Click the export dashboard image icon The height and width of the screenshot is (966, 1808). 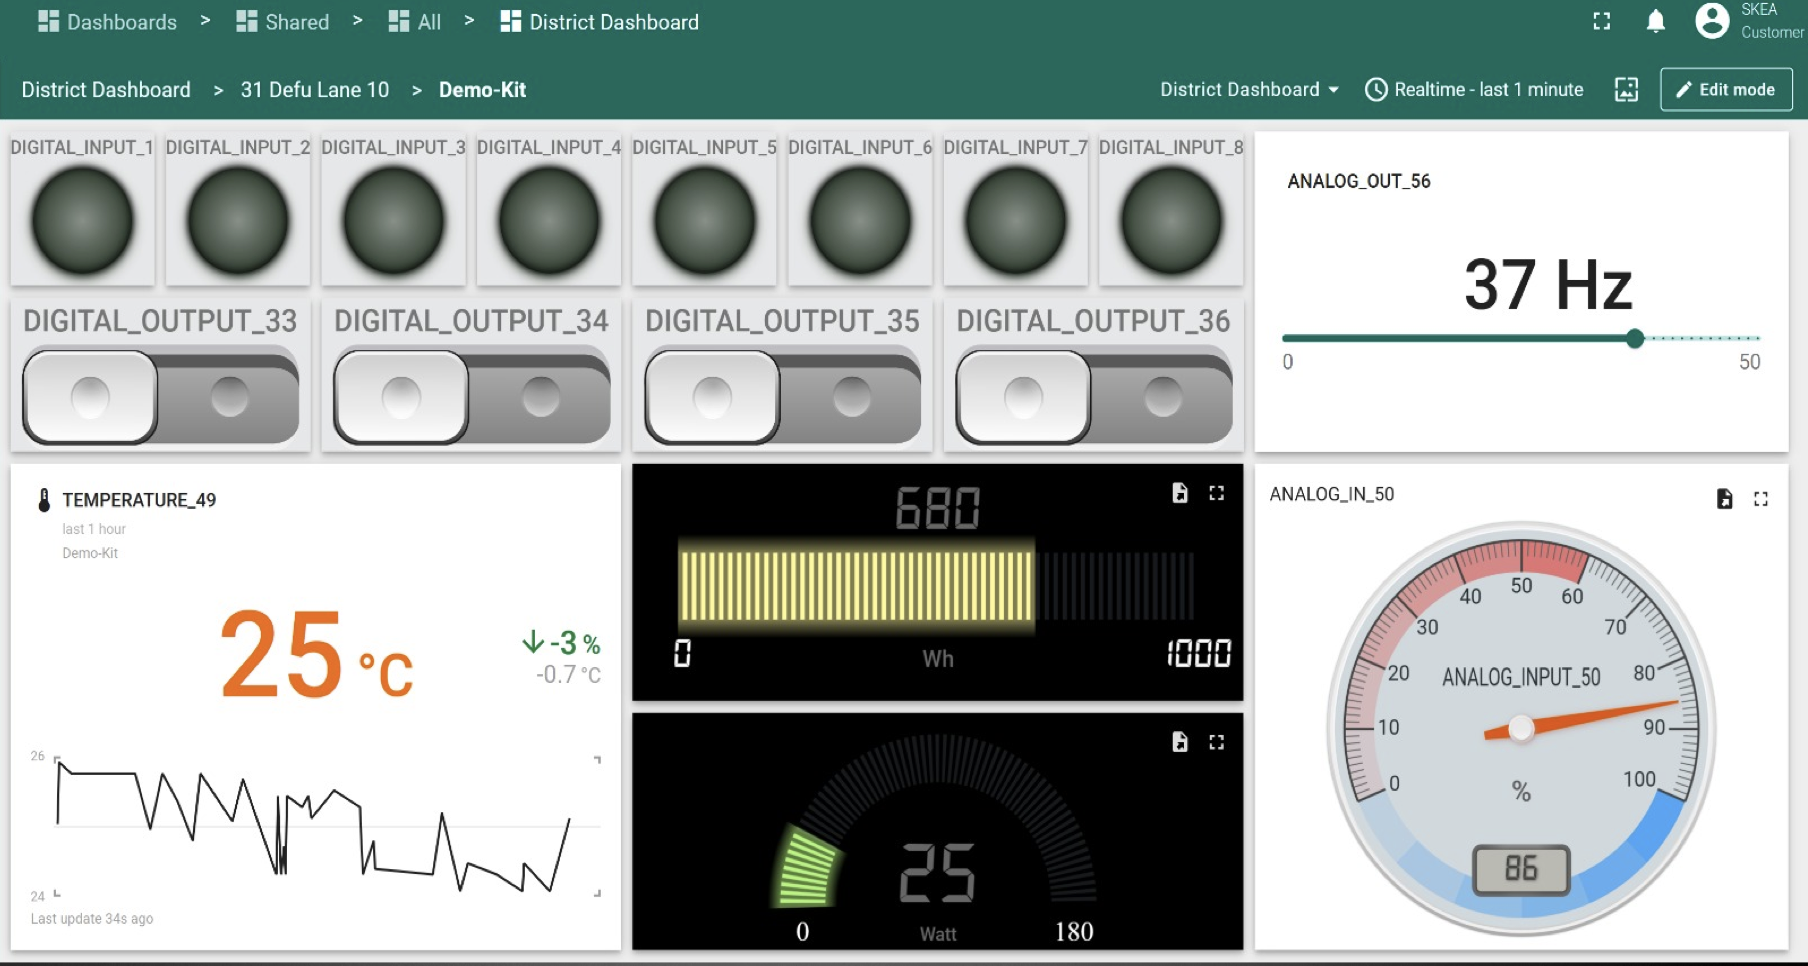[1627, 90]
